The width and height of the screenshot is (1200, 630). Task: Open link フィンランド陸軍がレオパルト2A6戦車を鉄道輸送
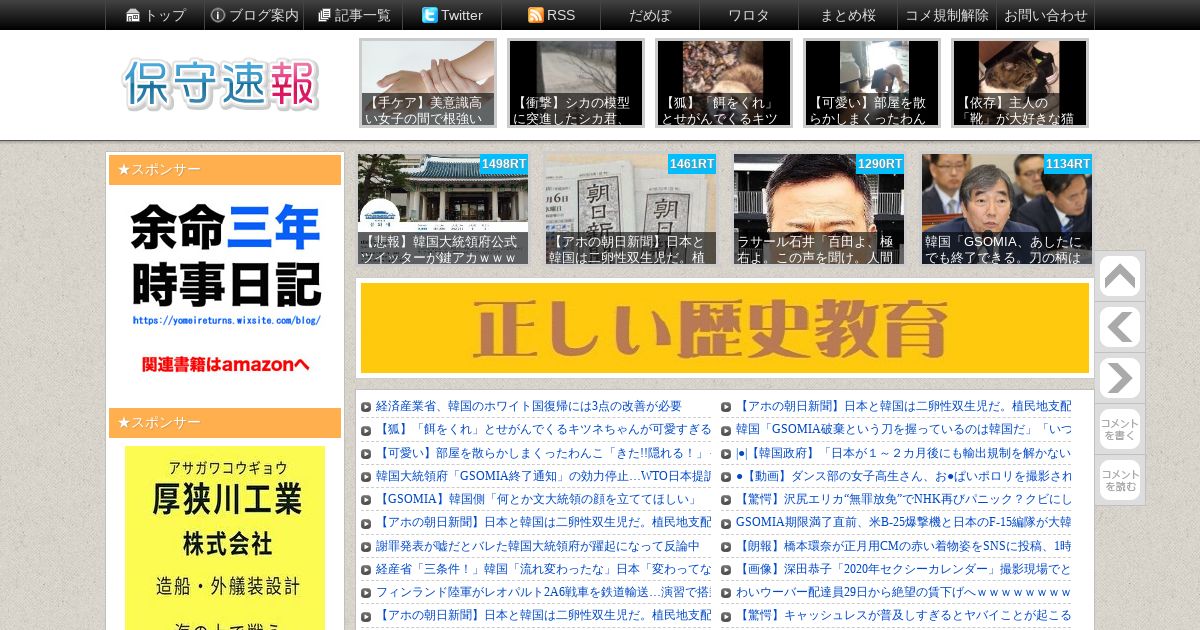543,592
